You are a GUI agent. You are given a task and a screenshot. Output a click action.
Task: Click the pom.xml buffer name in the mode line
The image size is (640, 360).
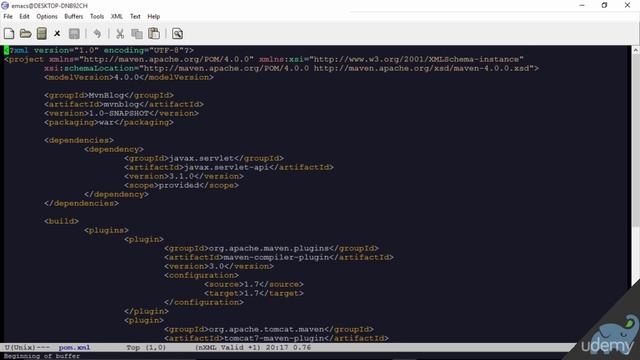tap(74, 347)
